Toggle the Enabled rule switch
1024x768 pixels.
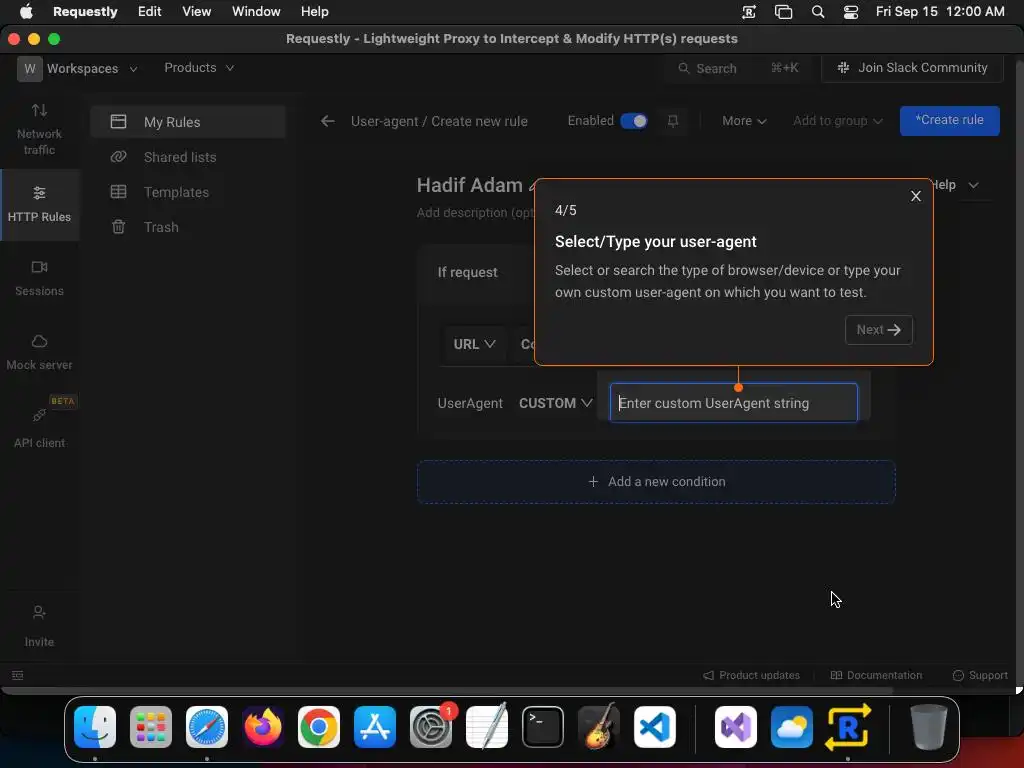point(633,121)
